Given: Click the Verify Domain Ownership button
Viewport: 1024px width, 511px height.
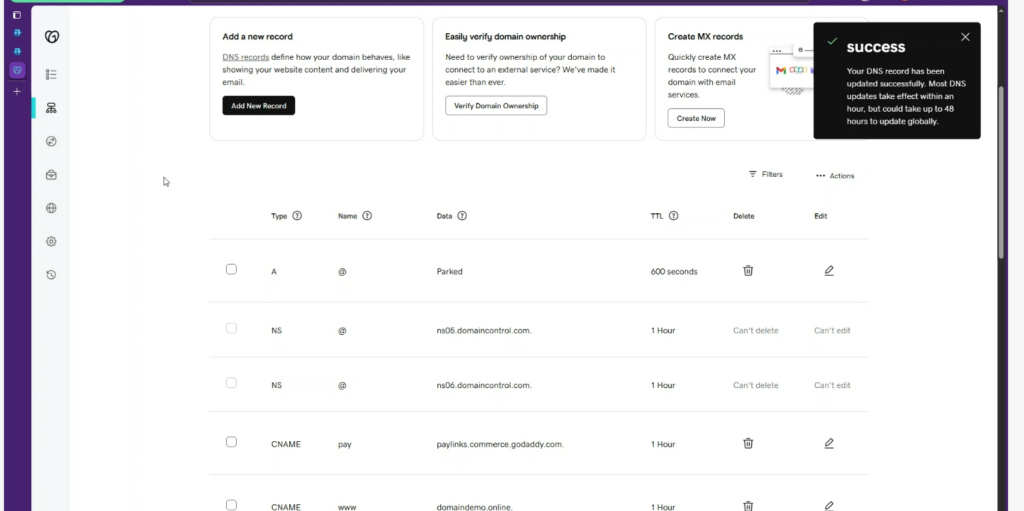Looking at the screenshot, I should [x=495, y=106].
